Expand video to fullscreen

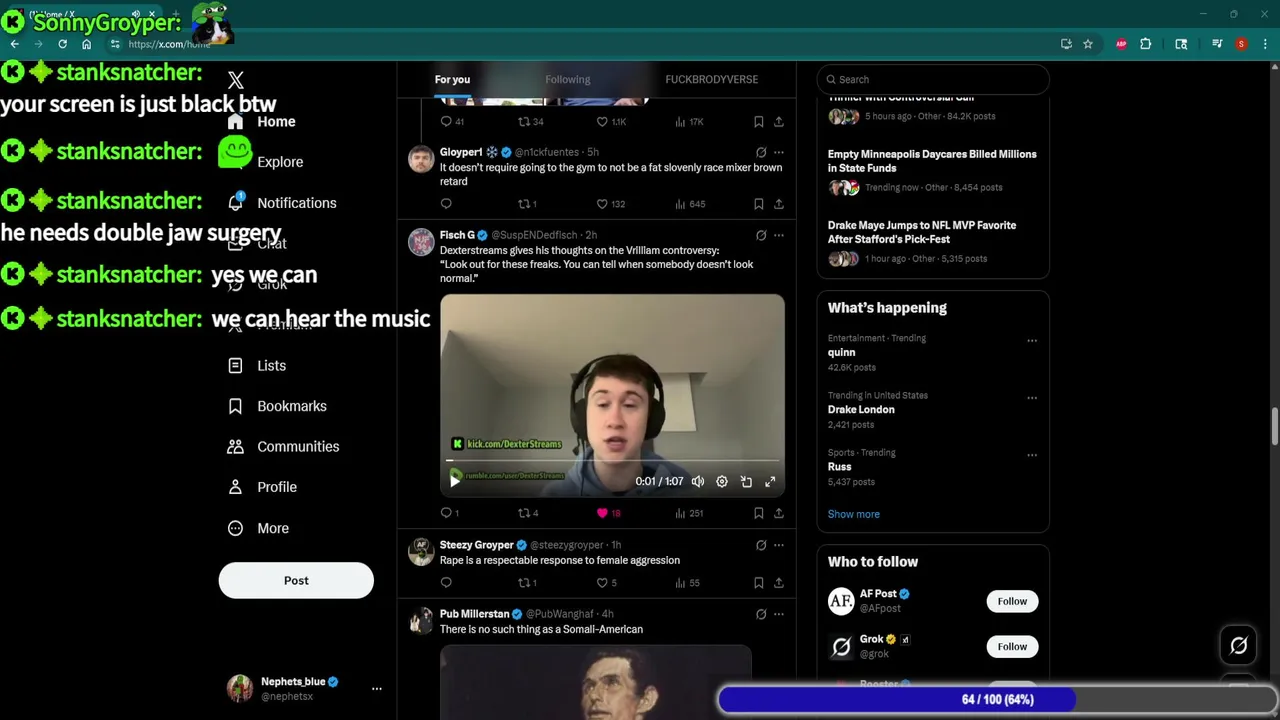click(x=770, y=481)
